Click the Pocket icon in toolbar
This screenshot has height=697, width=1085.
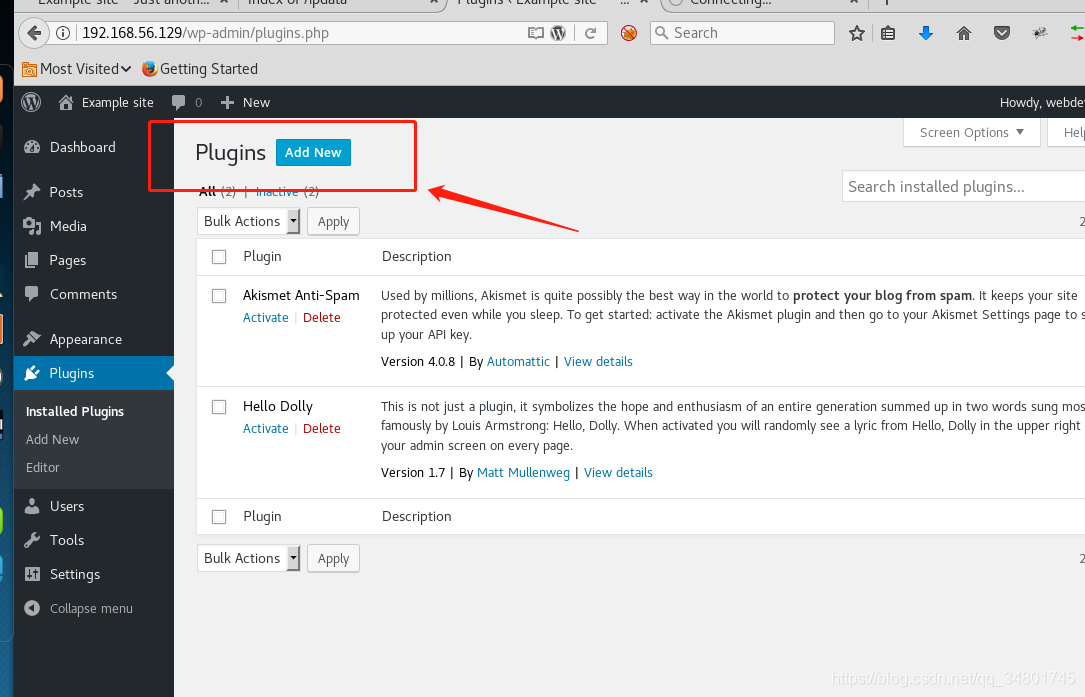tap(1001, 33)
